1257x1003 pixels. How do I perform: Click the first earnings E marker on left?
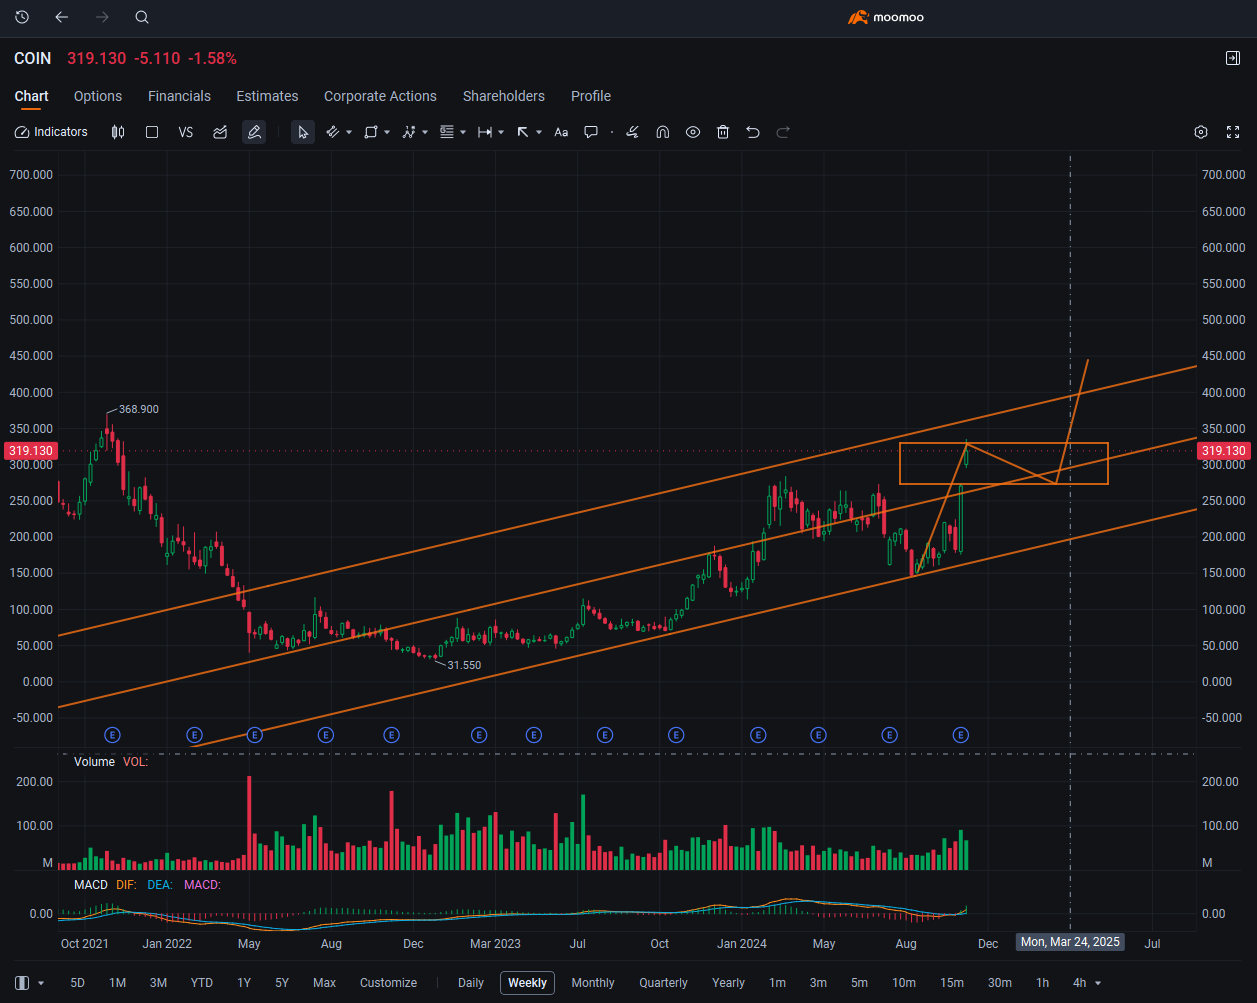[x=112, y=735]
